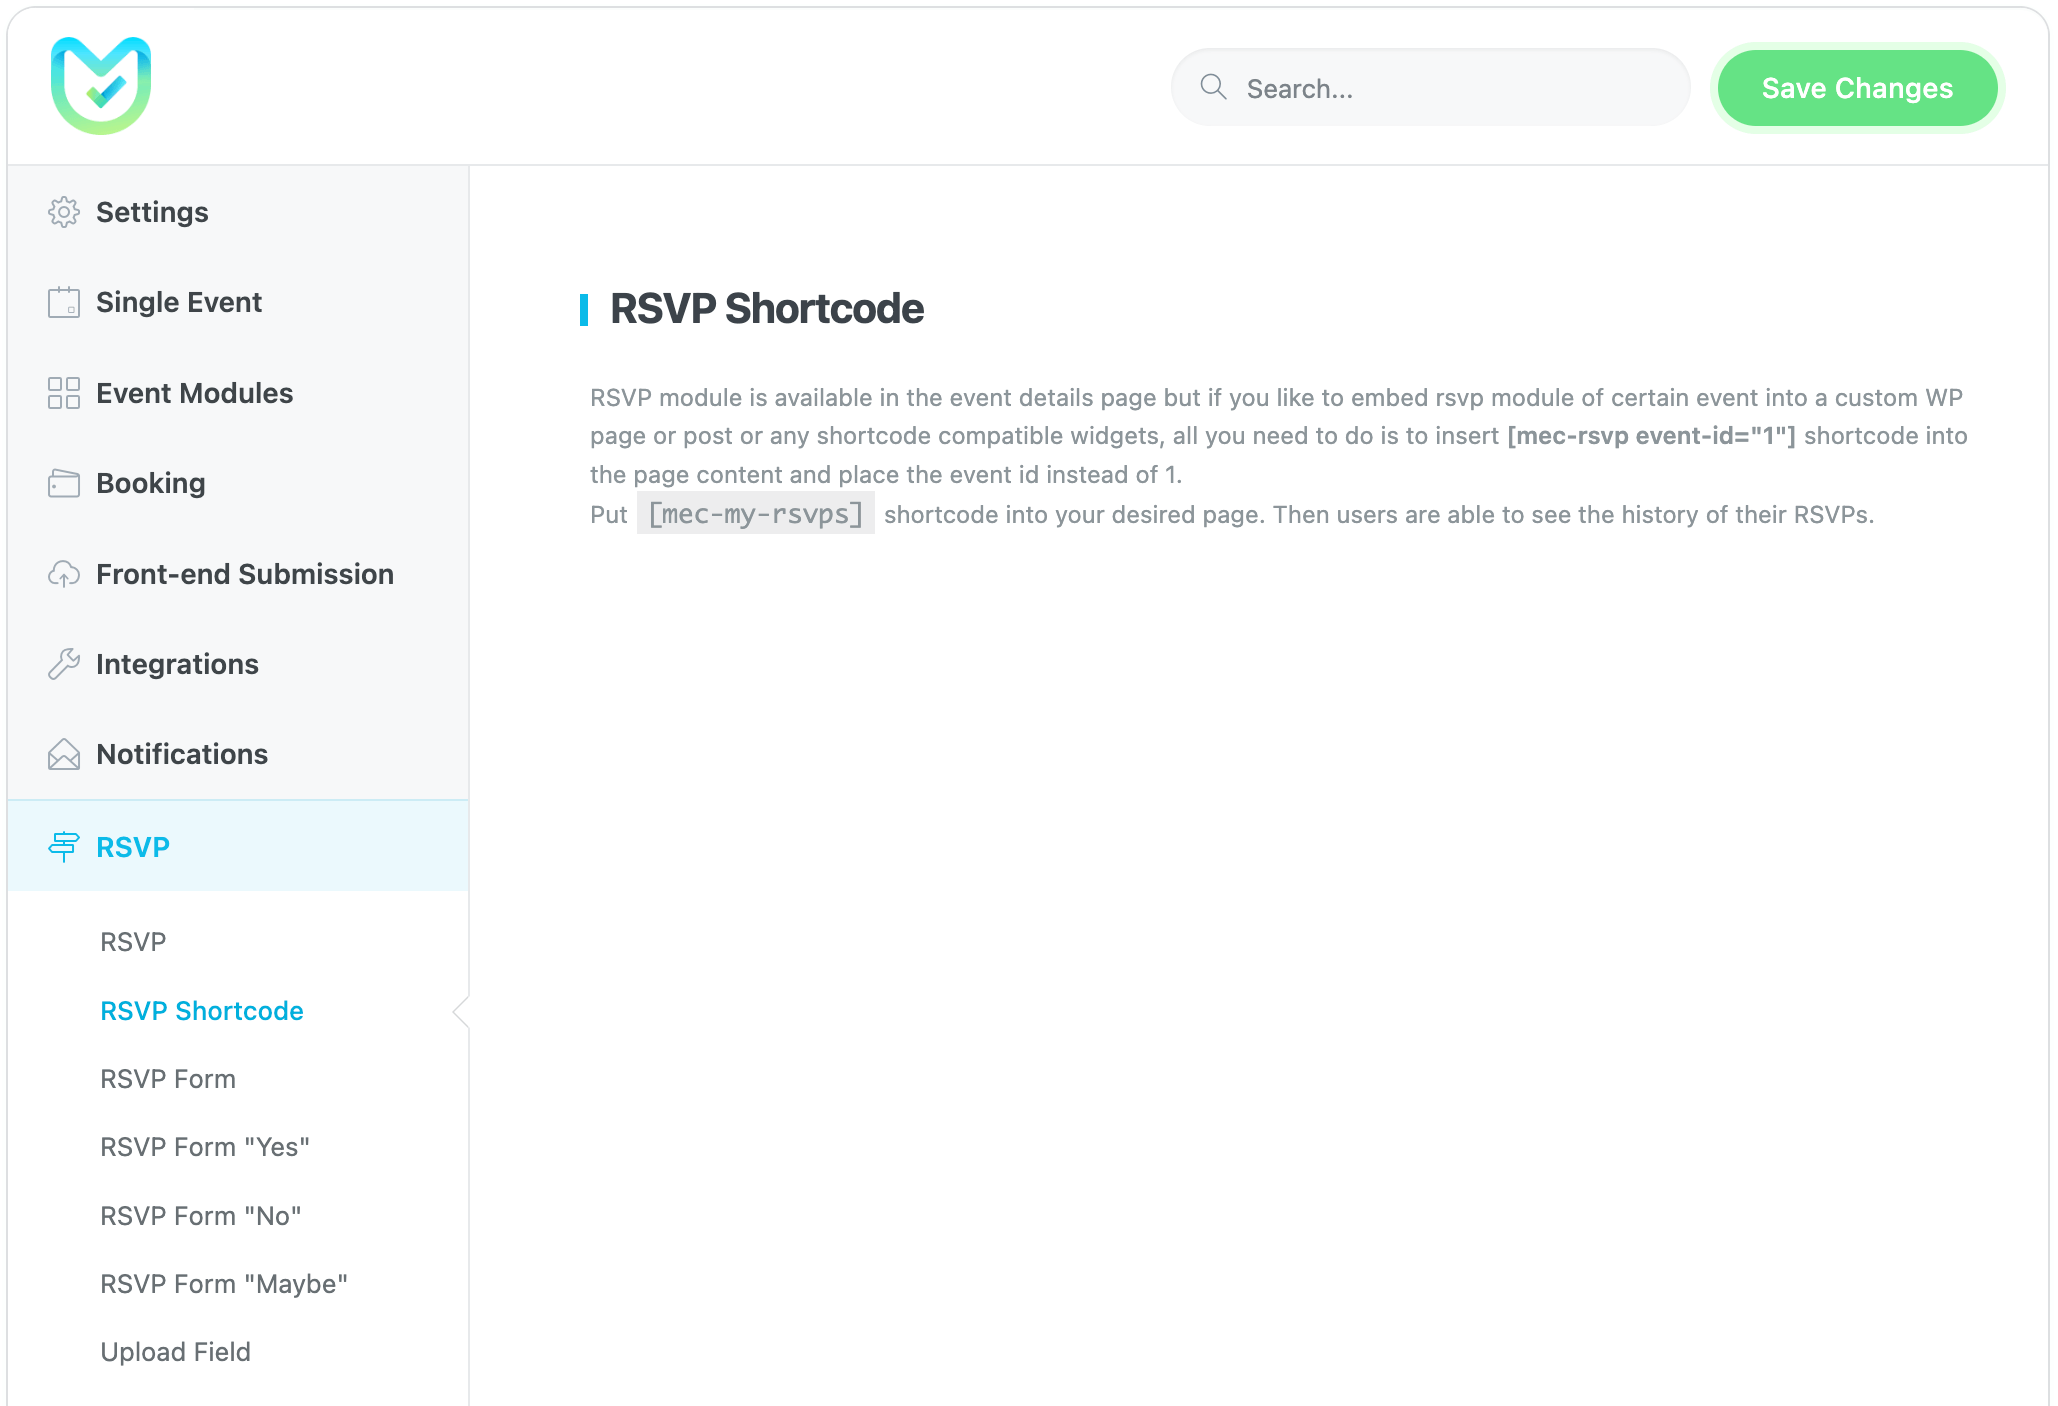The height and width of the screenshot is (1406, 2058).
Task: Click the Settings gear icon
Action: tap(64, 212)
